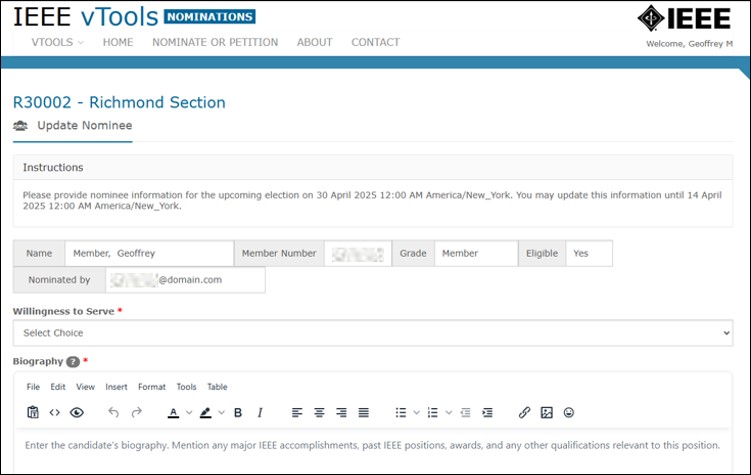
Task: Select the Update Nominee tab
Action: [73, 126]
